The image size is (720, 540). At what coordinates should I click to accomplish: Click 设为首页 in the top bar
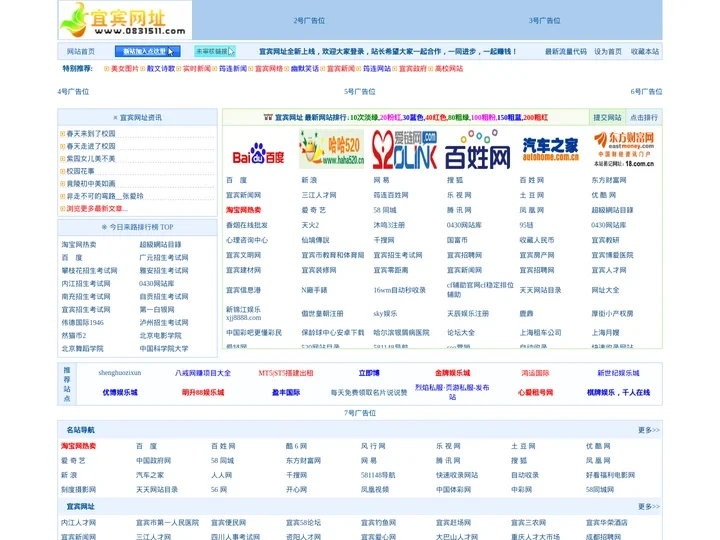[x=608, y=51]
